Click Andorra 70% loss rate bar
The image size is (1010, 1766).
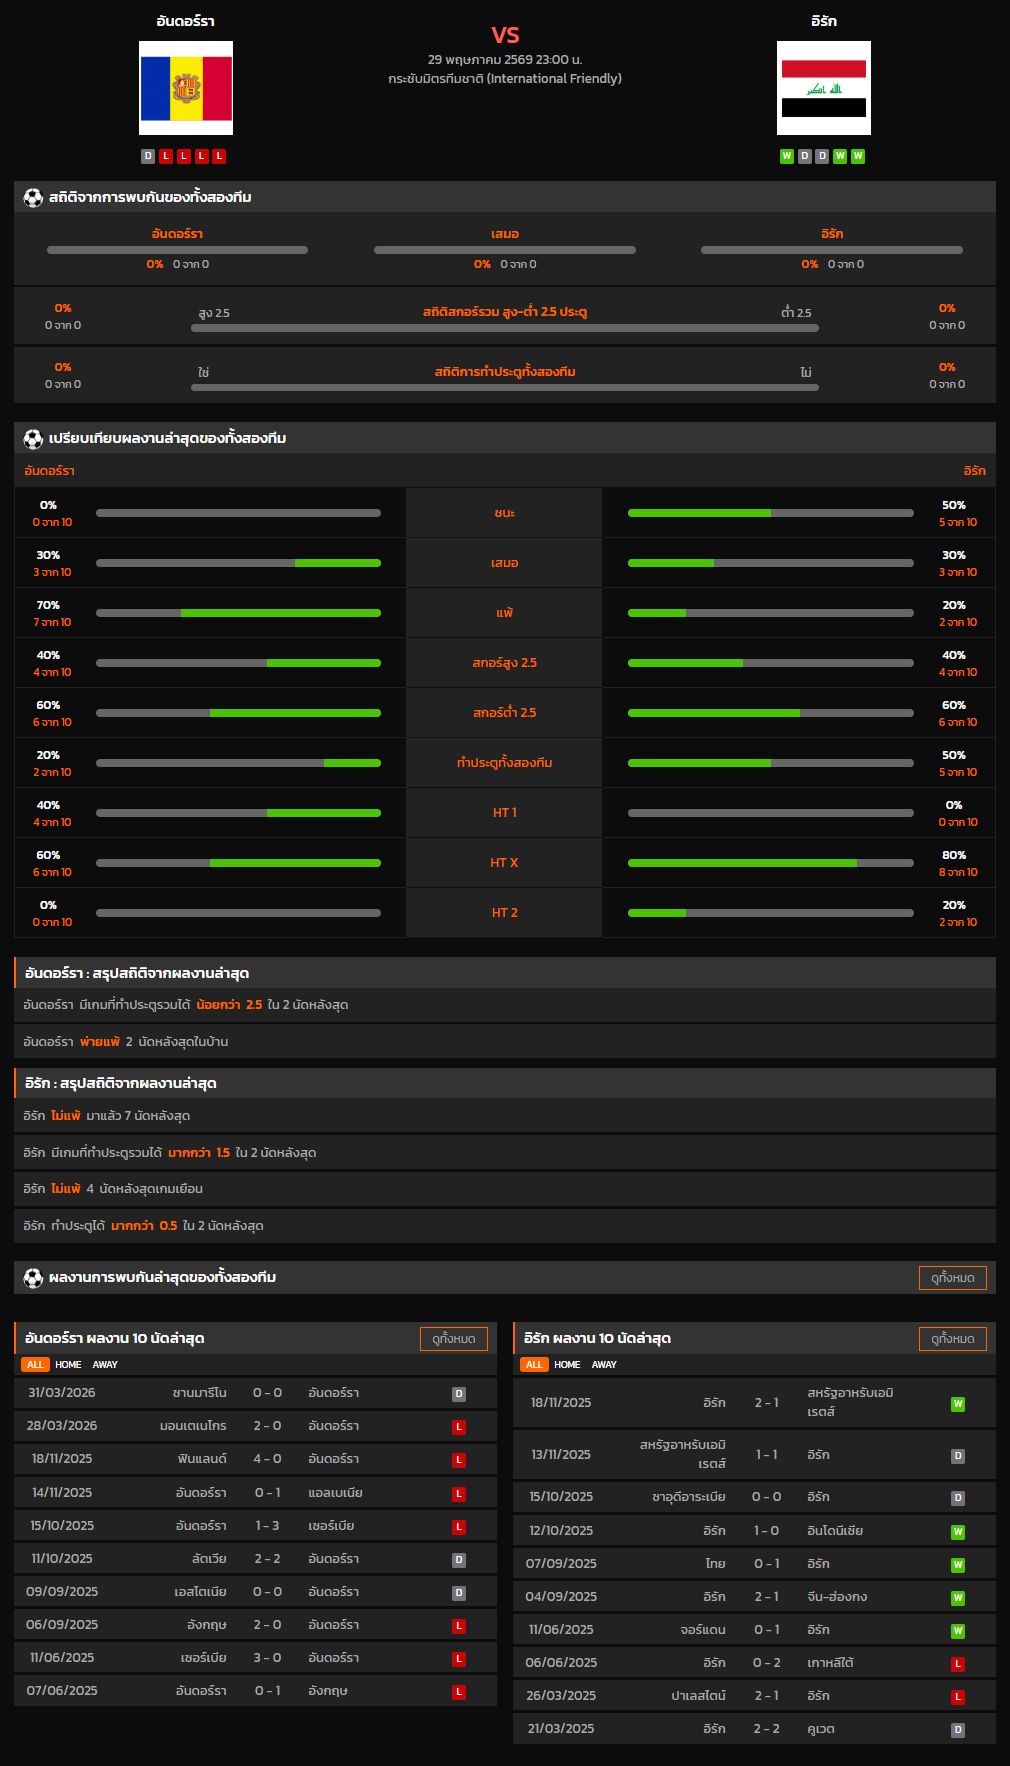[238, 613]
